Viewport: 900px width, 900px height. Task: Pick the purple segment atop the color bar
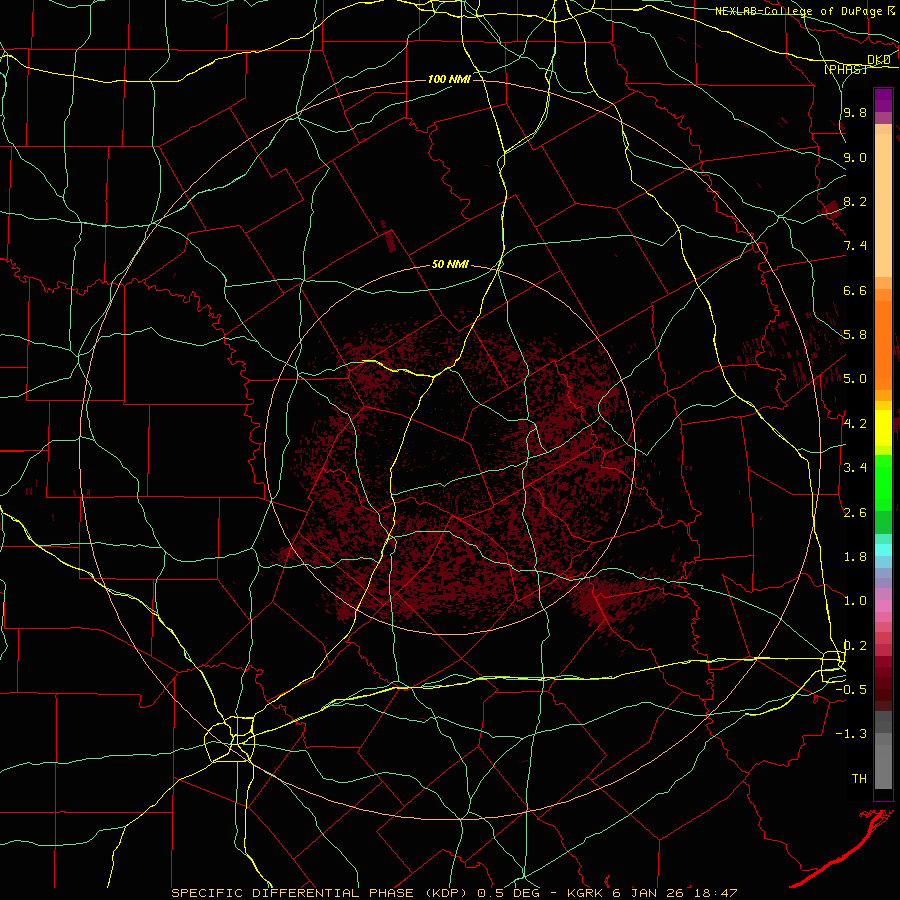pos(883,100)
